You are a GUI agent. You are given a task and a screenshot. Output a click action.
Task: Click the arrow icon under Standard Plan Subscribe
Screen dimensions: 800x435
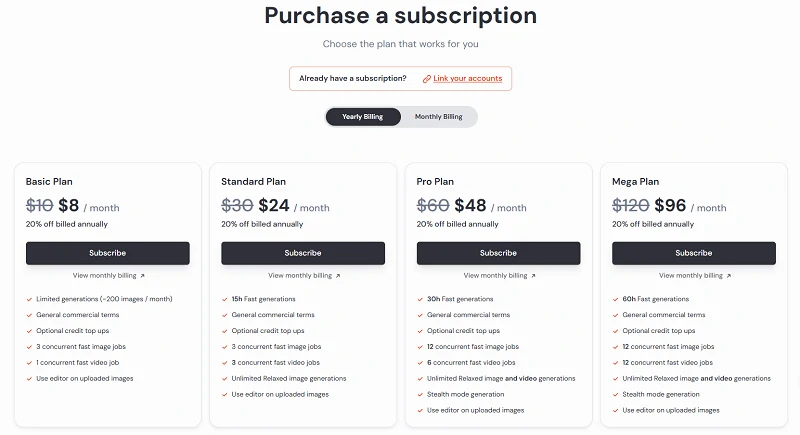(x=337, y=276)
